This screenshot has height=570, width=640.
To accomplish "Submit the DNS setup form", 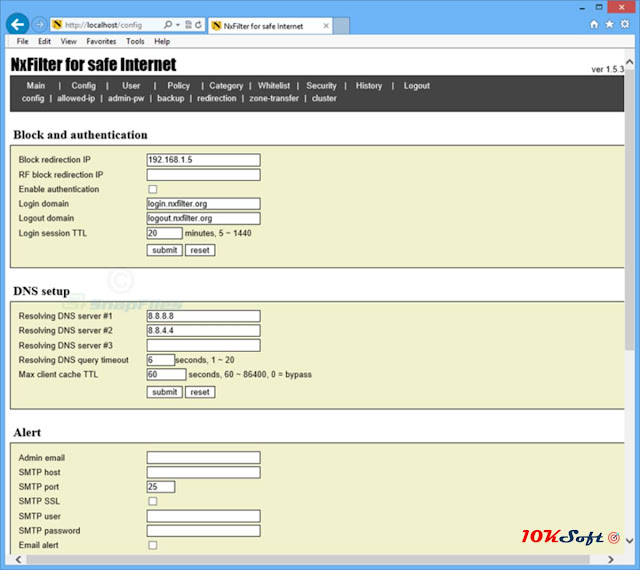I will (x=164, y=392).
